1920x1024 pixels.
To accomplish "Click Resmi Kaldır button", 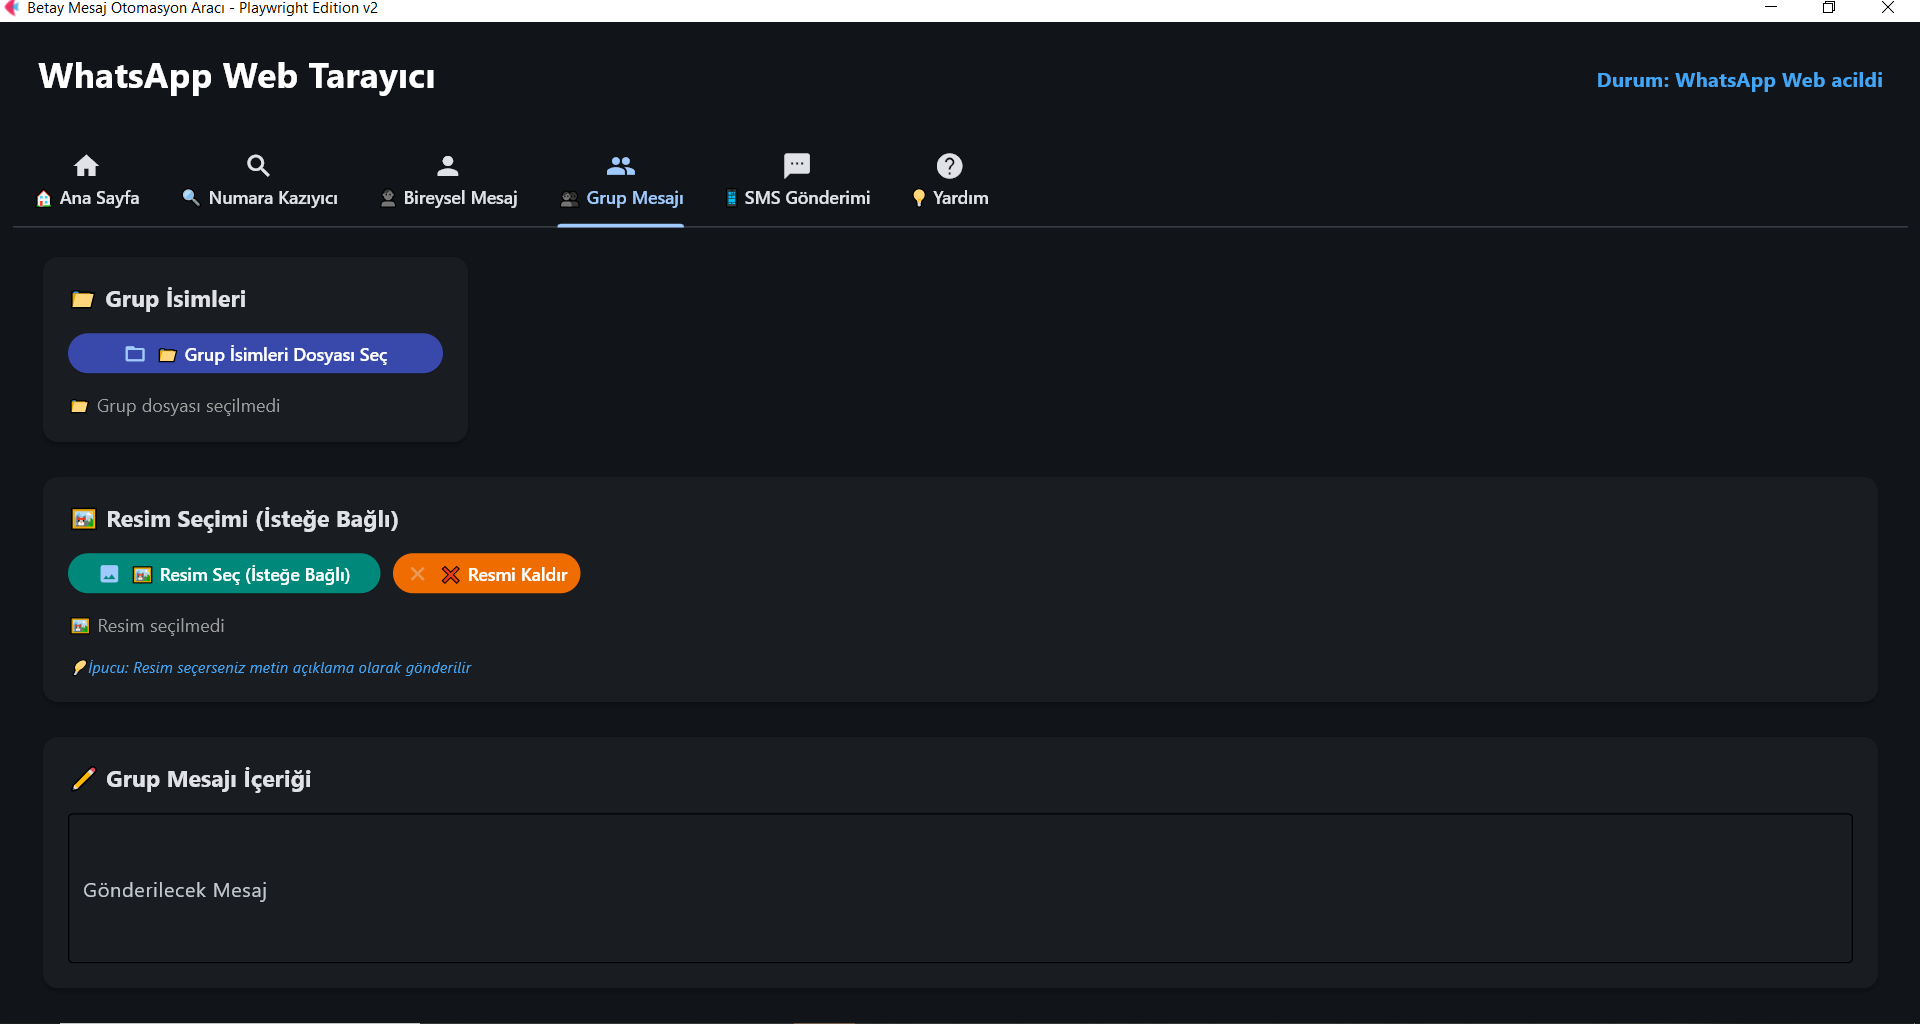I will [x=487, y=574].
